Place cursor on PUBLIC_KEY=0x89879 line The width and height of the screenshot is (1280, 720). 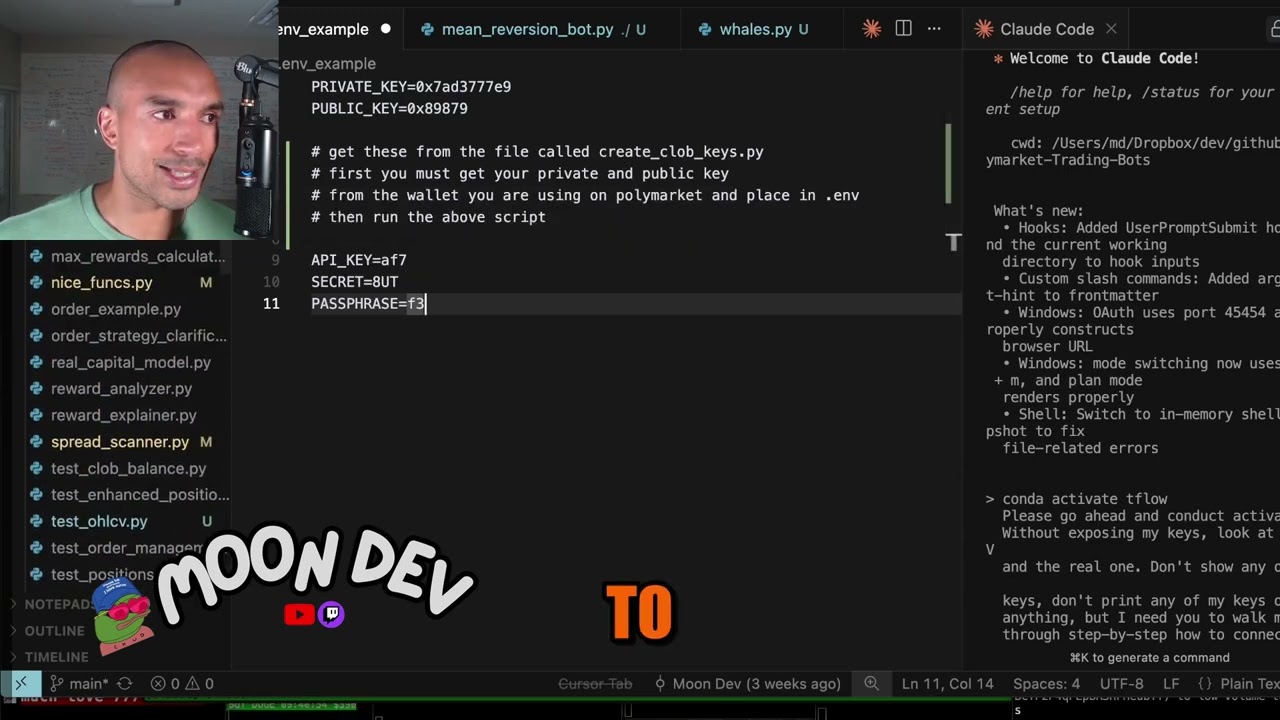[389, 108]
